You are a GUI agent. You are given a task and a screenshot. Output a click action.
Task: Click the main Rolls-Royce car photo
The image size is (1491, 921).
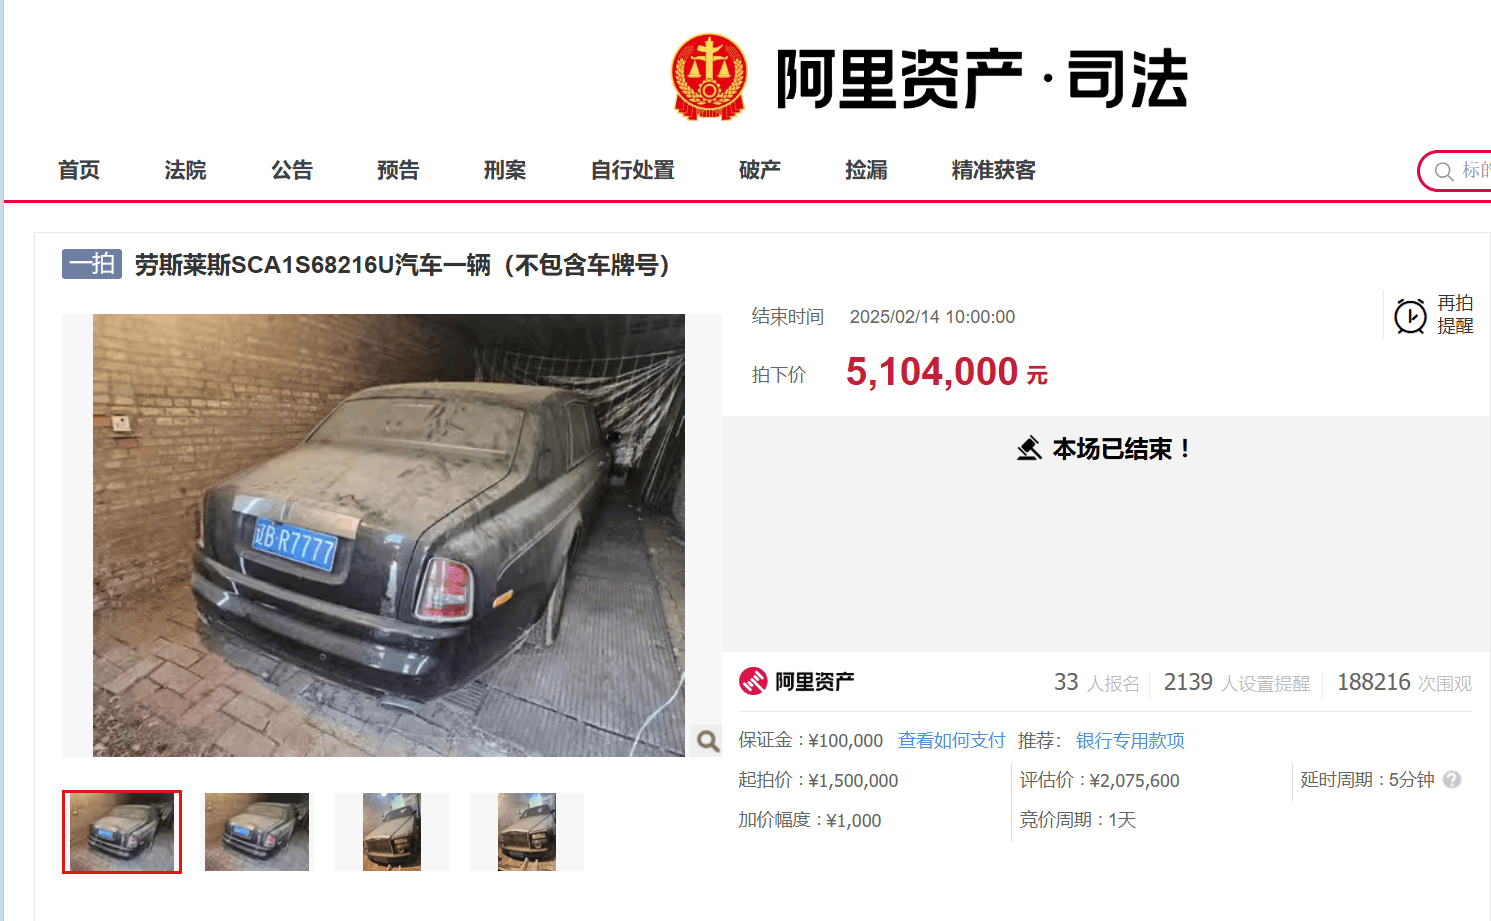coord(389,535)
